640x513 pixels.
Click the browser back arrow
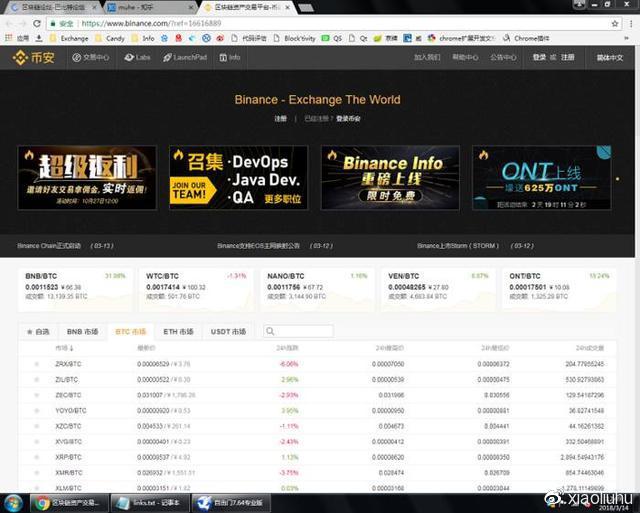pos(10,21)
